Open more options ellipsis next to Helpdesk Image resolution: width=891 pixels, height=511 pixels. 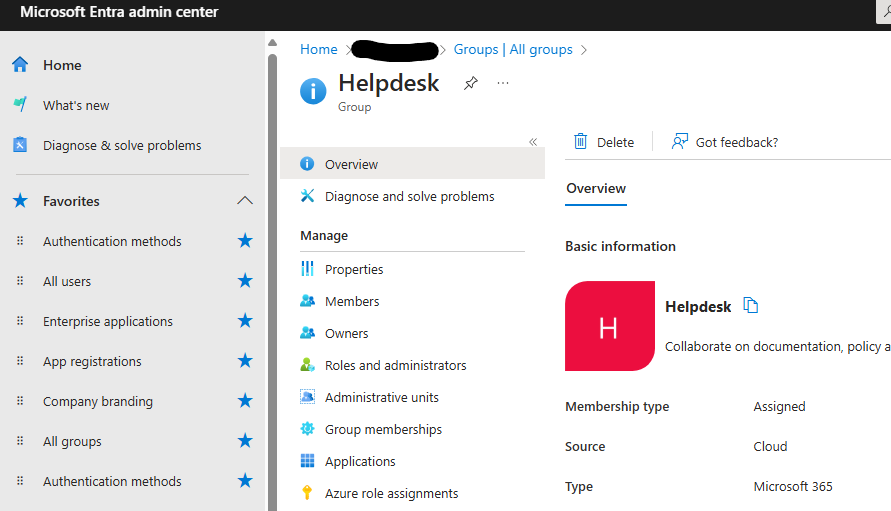[503, 83]
